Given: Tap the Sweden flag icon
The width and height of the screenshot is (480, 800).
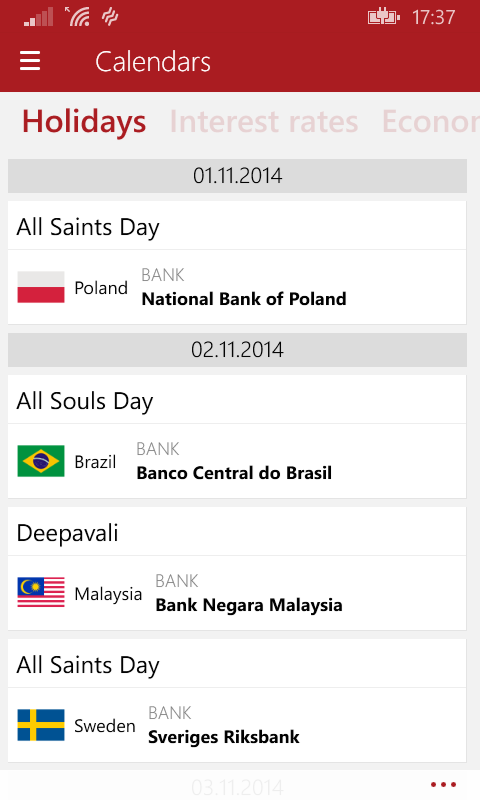Looking at the screenshot, I should click(x=41, y=725).
